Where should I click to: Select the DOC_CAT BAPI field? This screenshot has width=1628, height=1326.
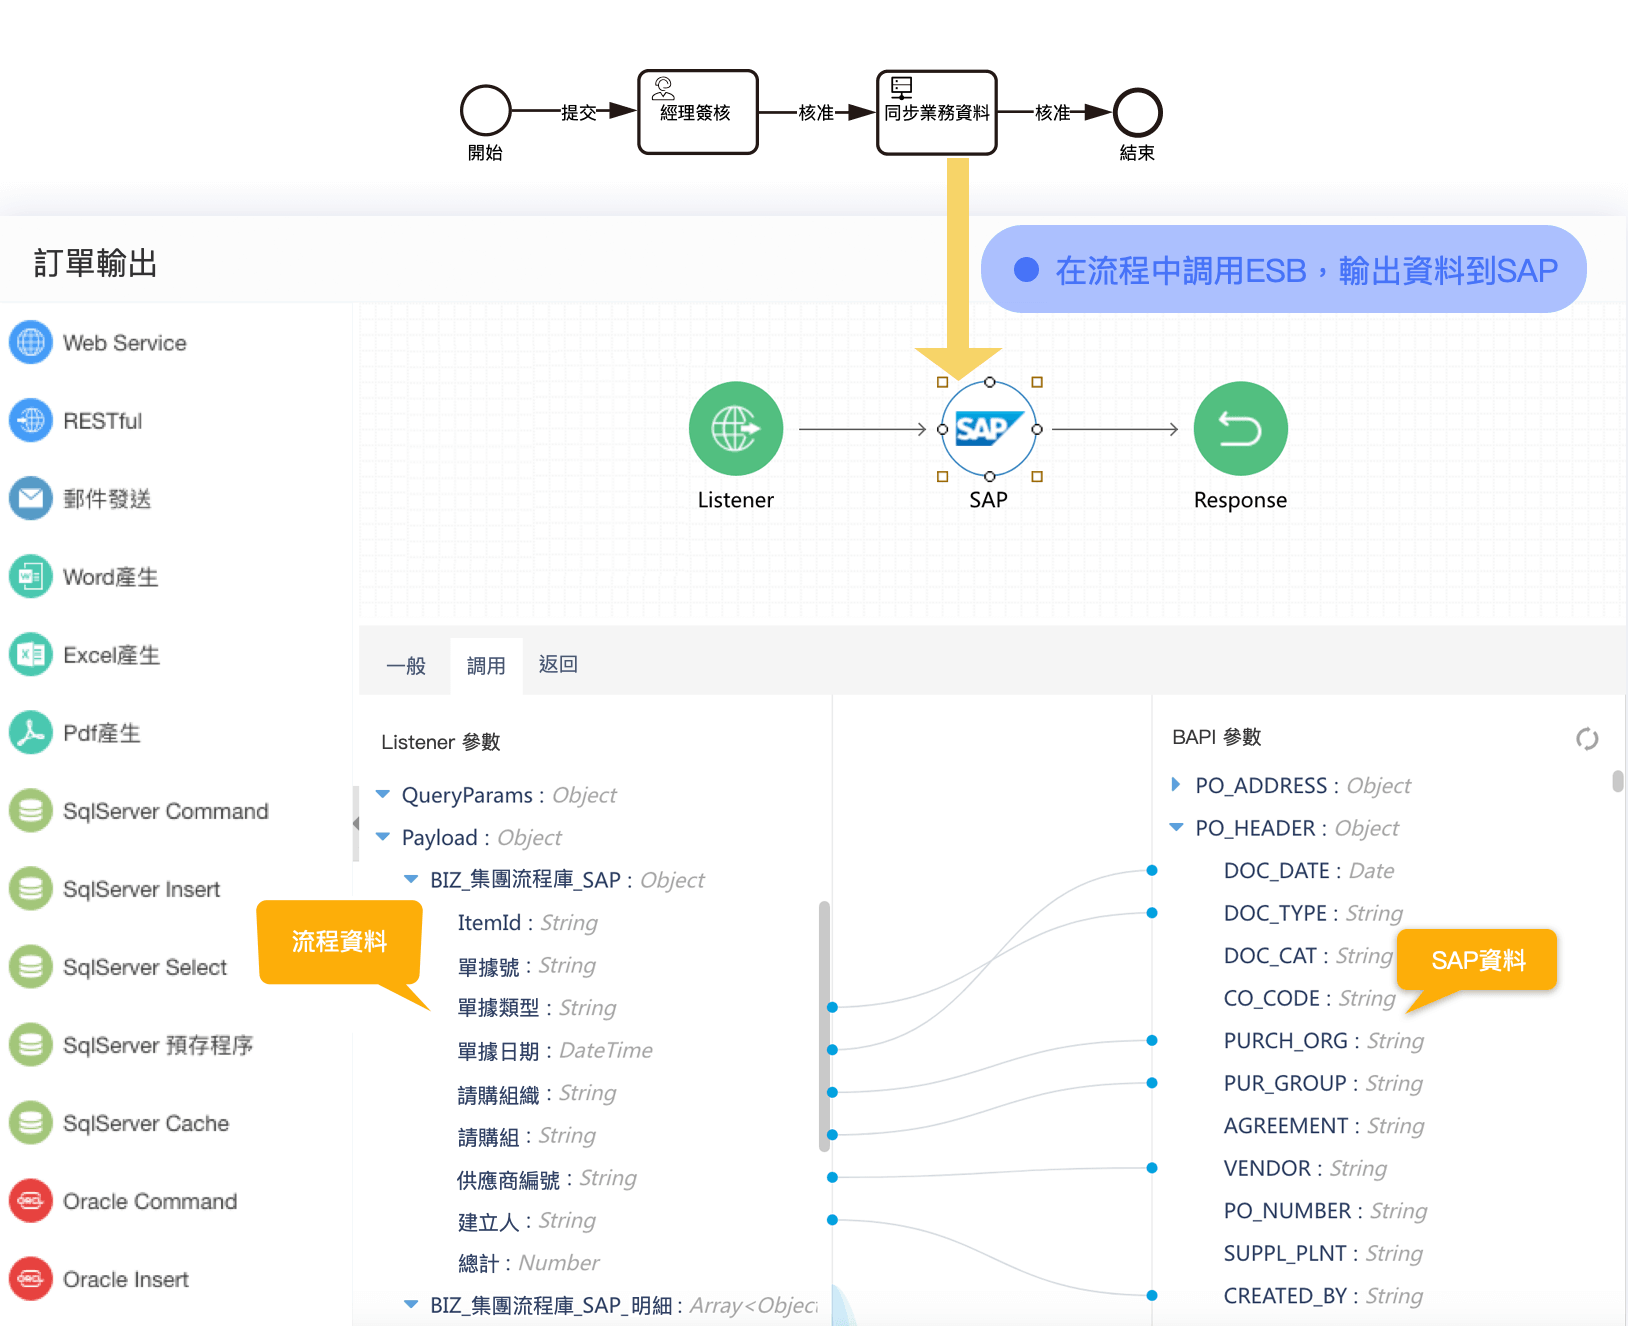click(1309, 956)
